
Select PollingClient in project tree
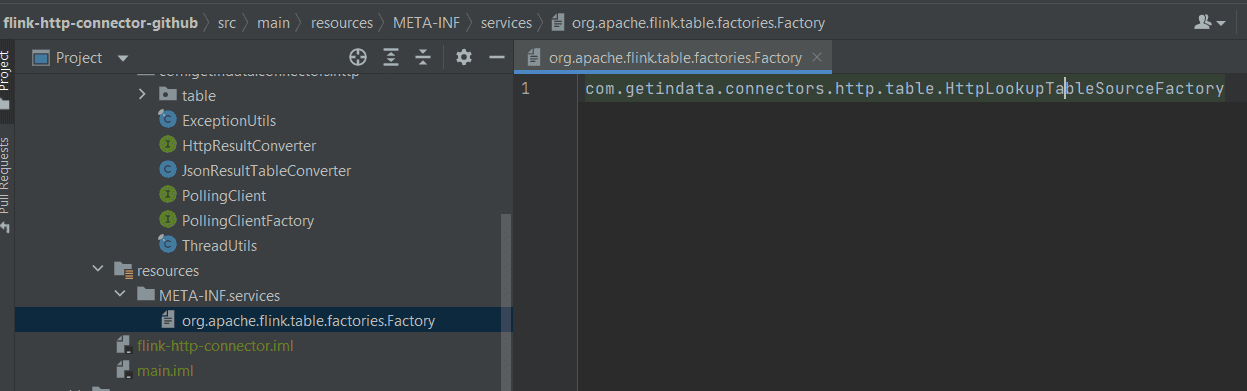224,195
